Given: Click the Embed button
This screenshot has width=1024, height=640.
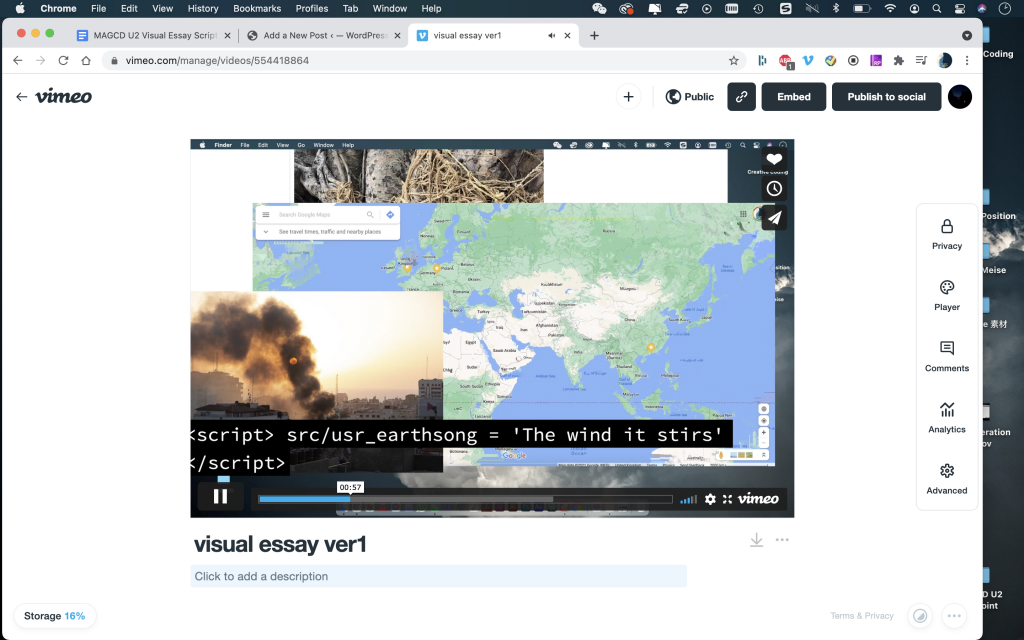Looking at the screenshot, I should (793, 97).
